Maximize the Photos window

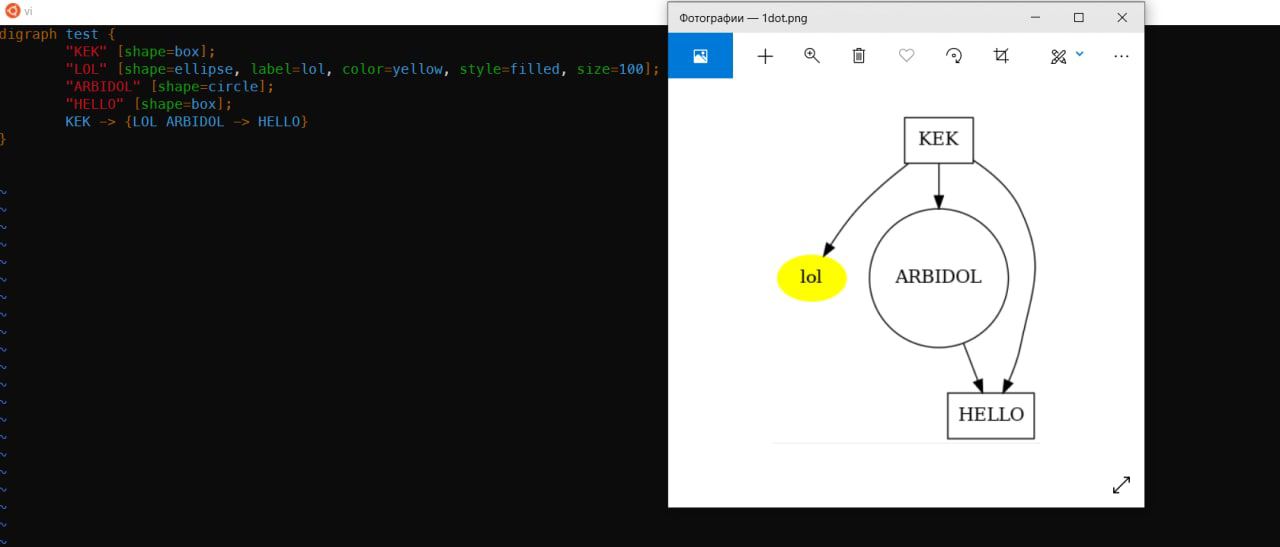(x=1078, y=17)
